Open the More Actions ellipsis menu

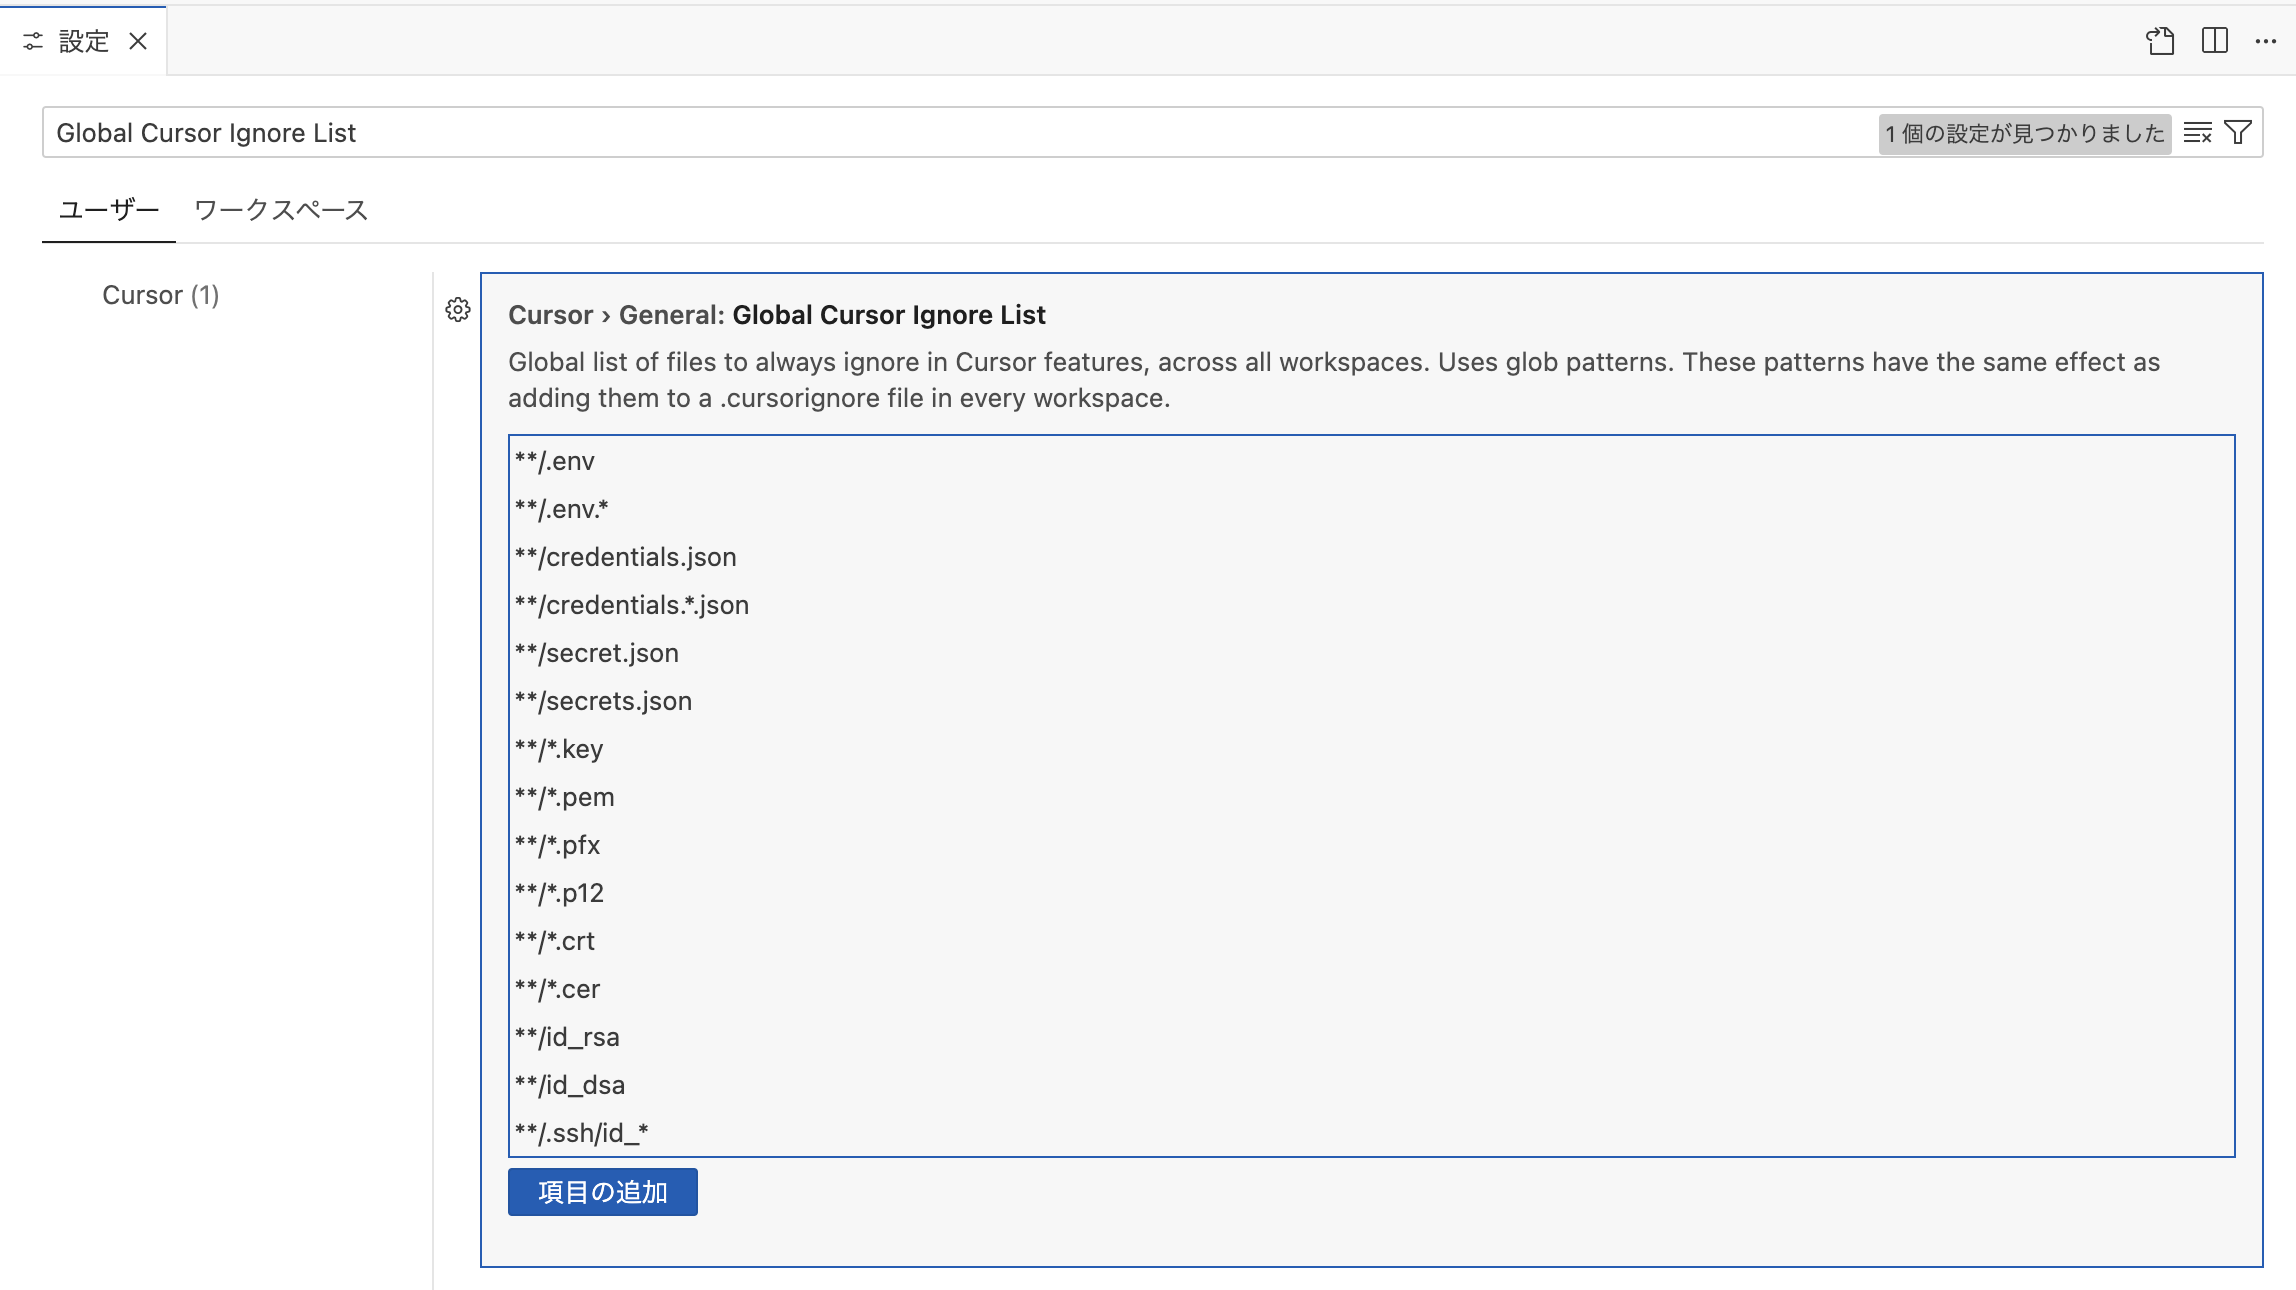click(2265, 41)
